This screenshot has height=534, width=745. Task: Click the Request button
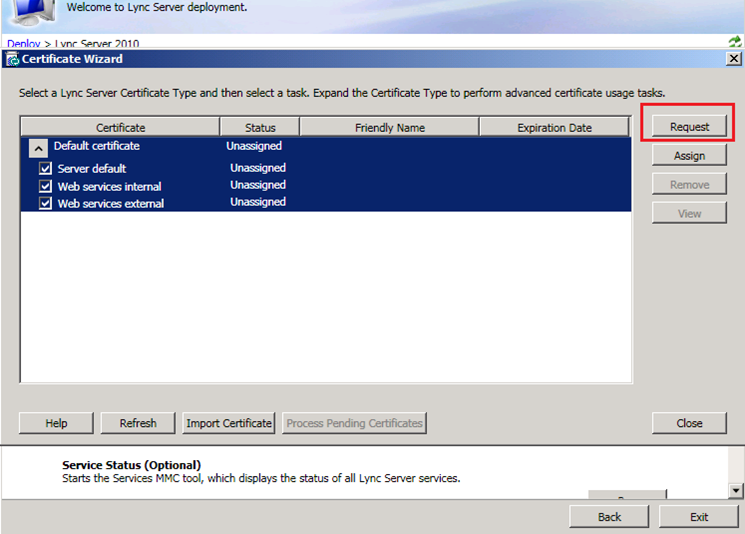(689, 127)
